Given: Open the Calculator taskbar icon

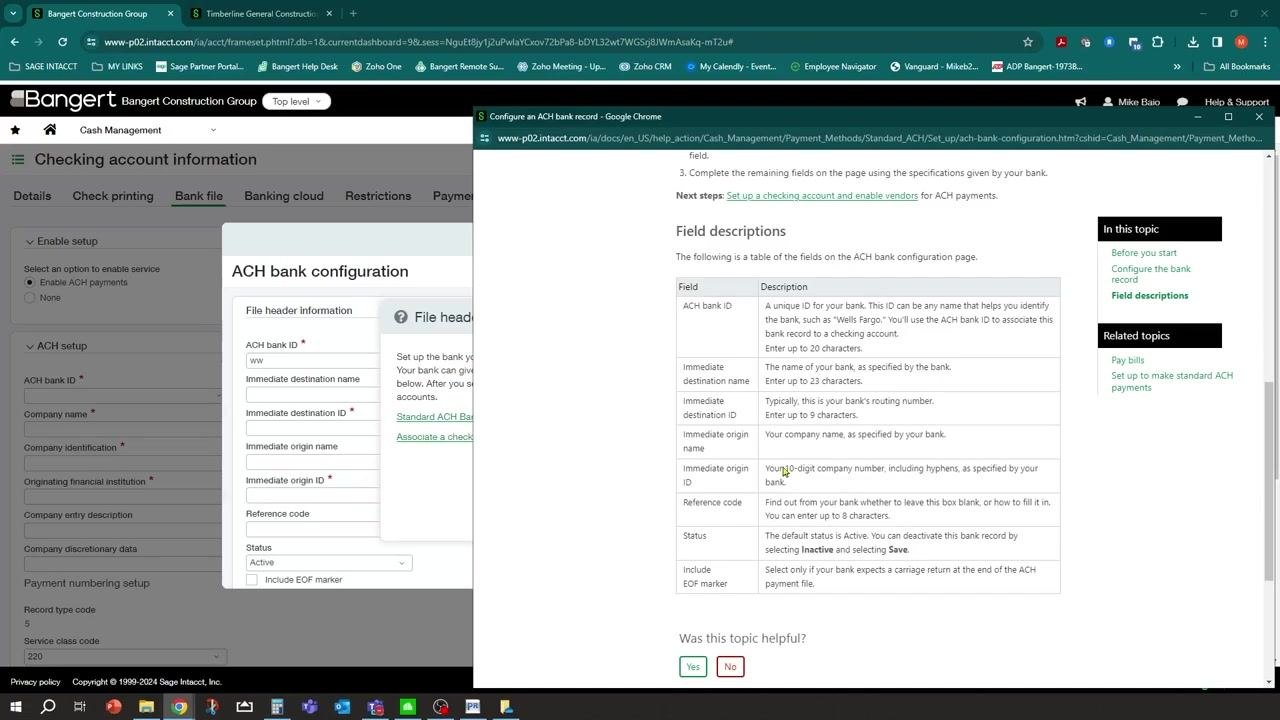Looking at the screenshot, I should pos(277,707).
